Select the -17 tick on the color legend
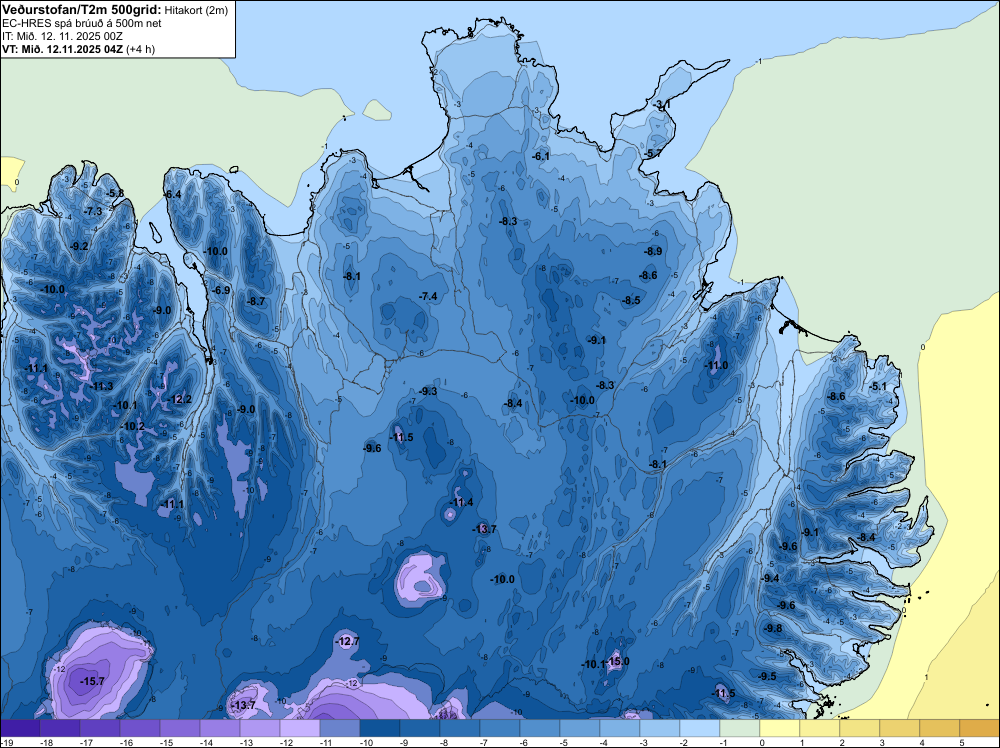This screenshot has width=1000, height=748. pyautogui.click(x=86, y=742)
